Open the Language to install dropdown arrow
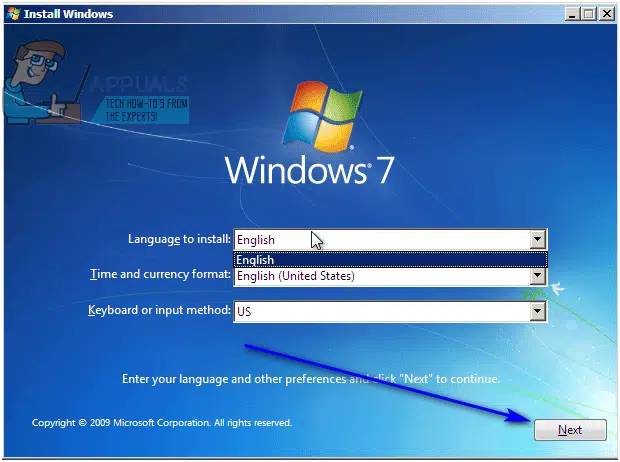This screenshot has height=462, width=620. click(x=537, y=239)
